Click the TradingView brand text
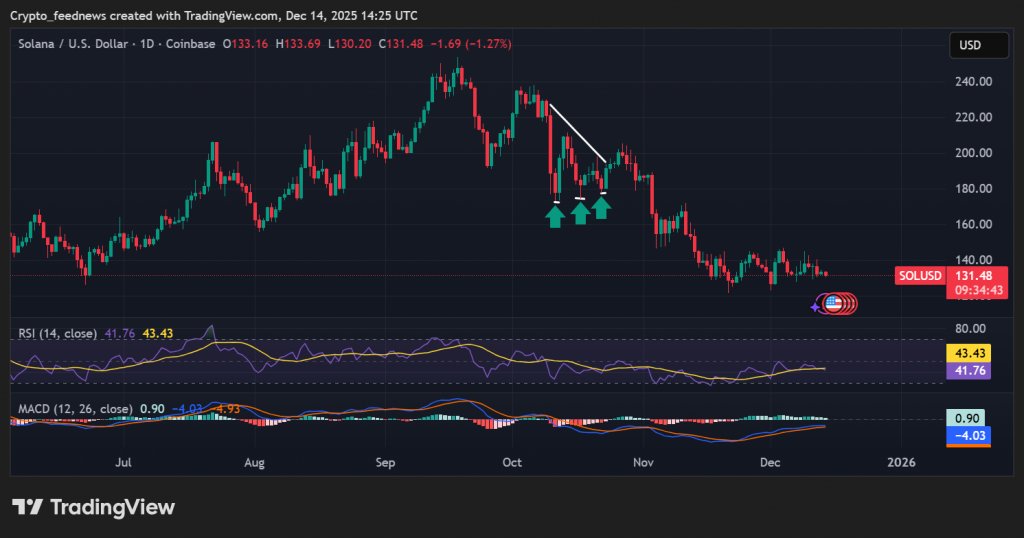The image size is (1024, 538). [112, 508]
